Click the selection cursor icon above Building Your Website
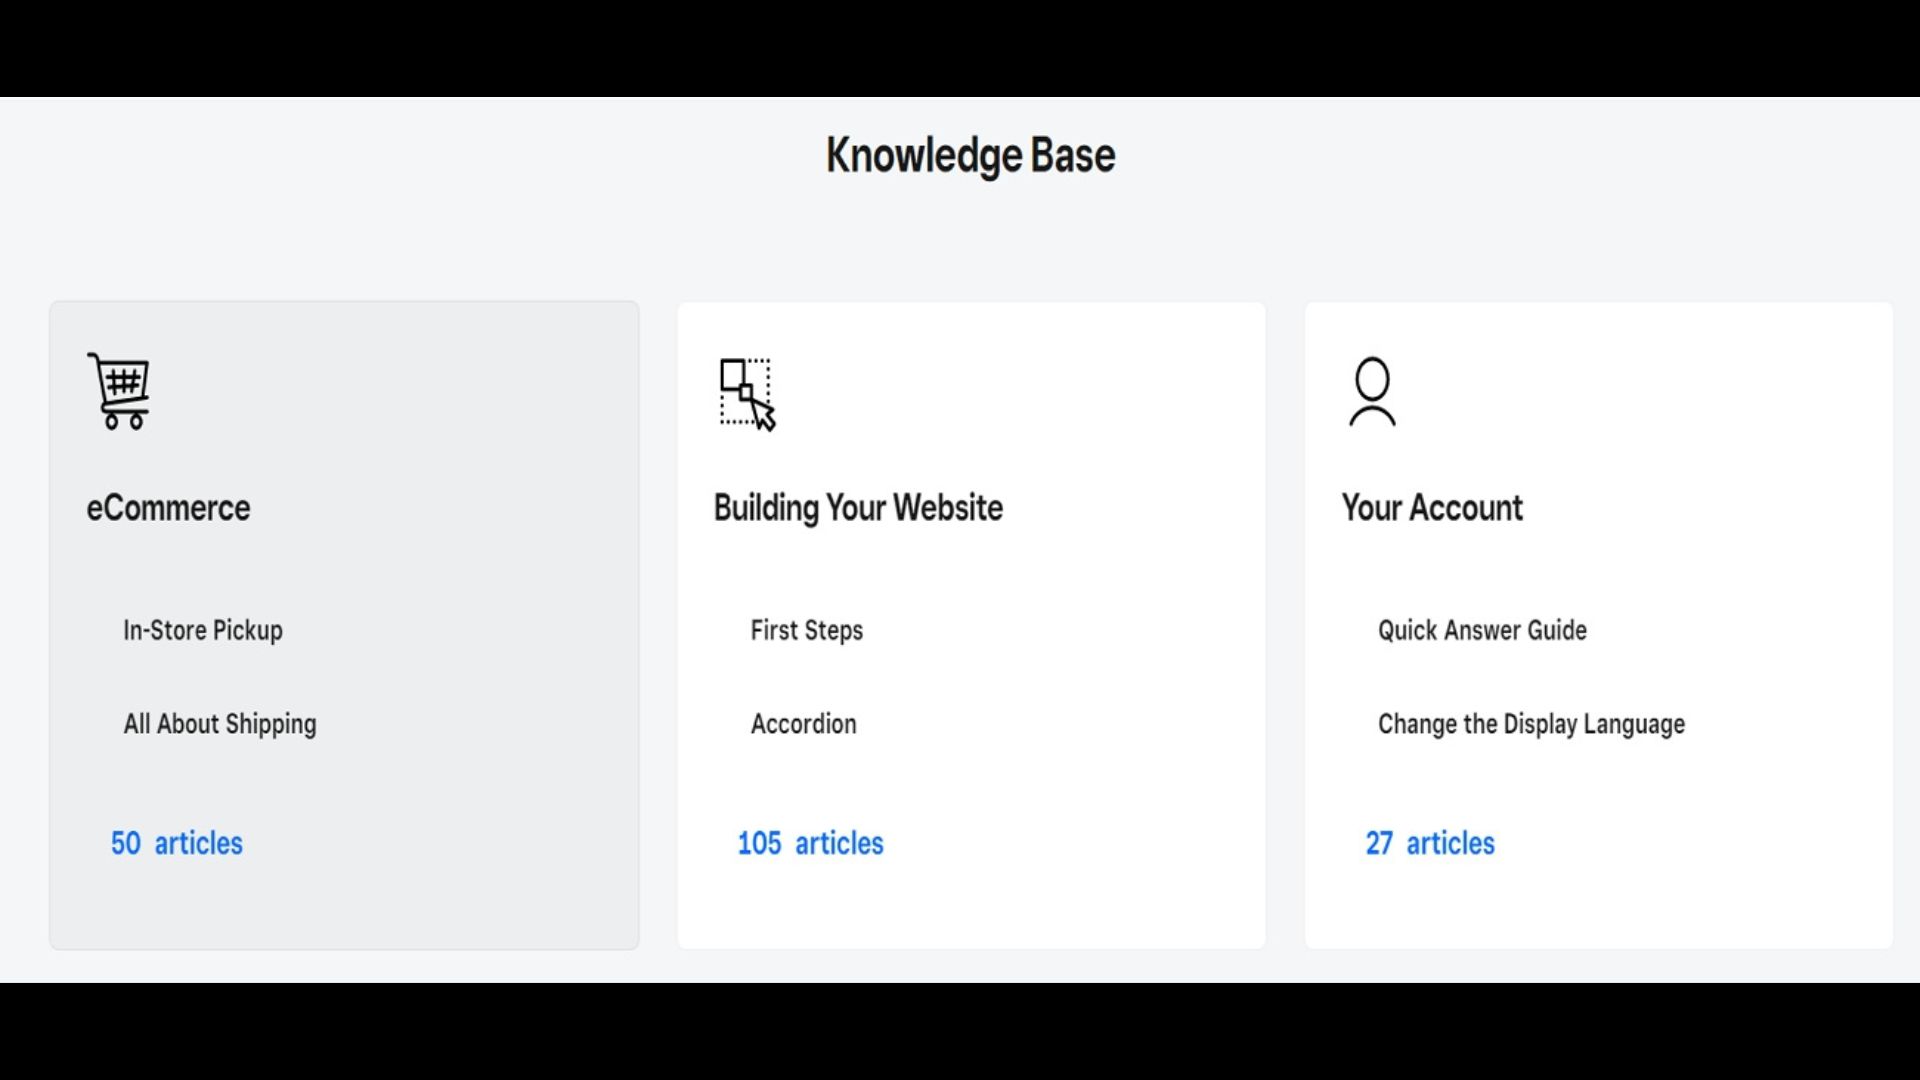Image resolution: width=1920 pixels, height=1080 pixels. (746, 395)
